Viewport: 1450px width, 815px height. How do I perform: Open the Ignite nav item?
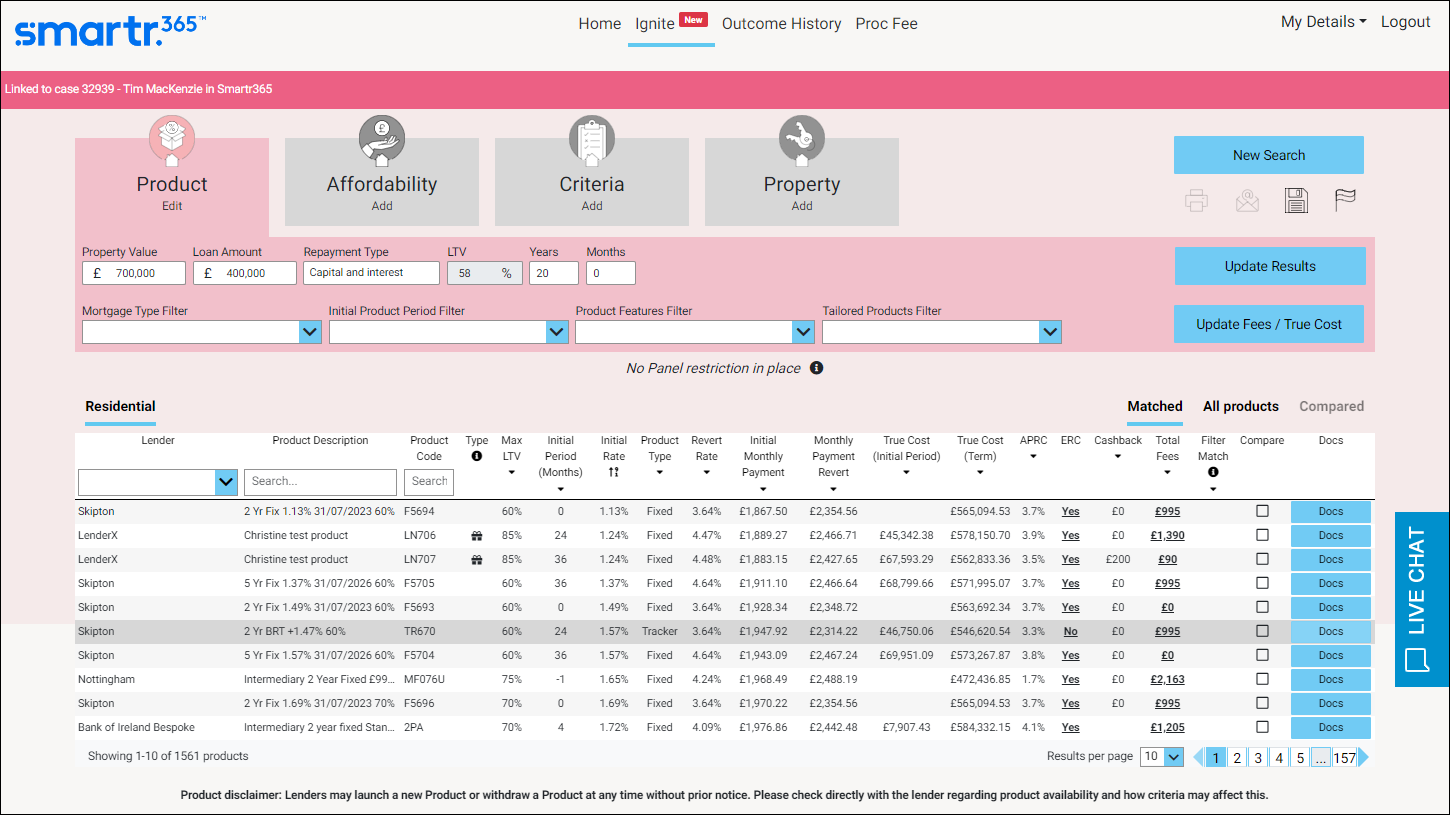[671, 23]
